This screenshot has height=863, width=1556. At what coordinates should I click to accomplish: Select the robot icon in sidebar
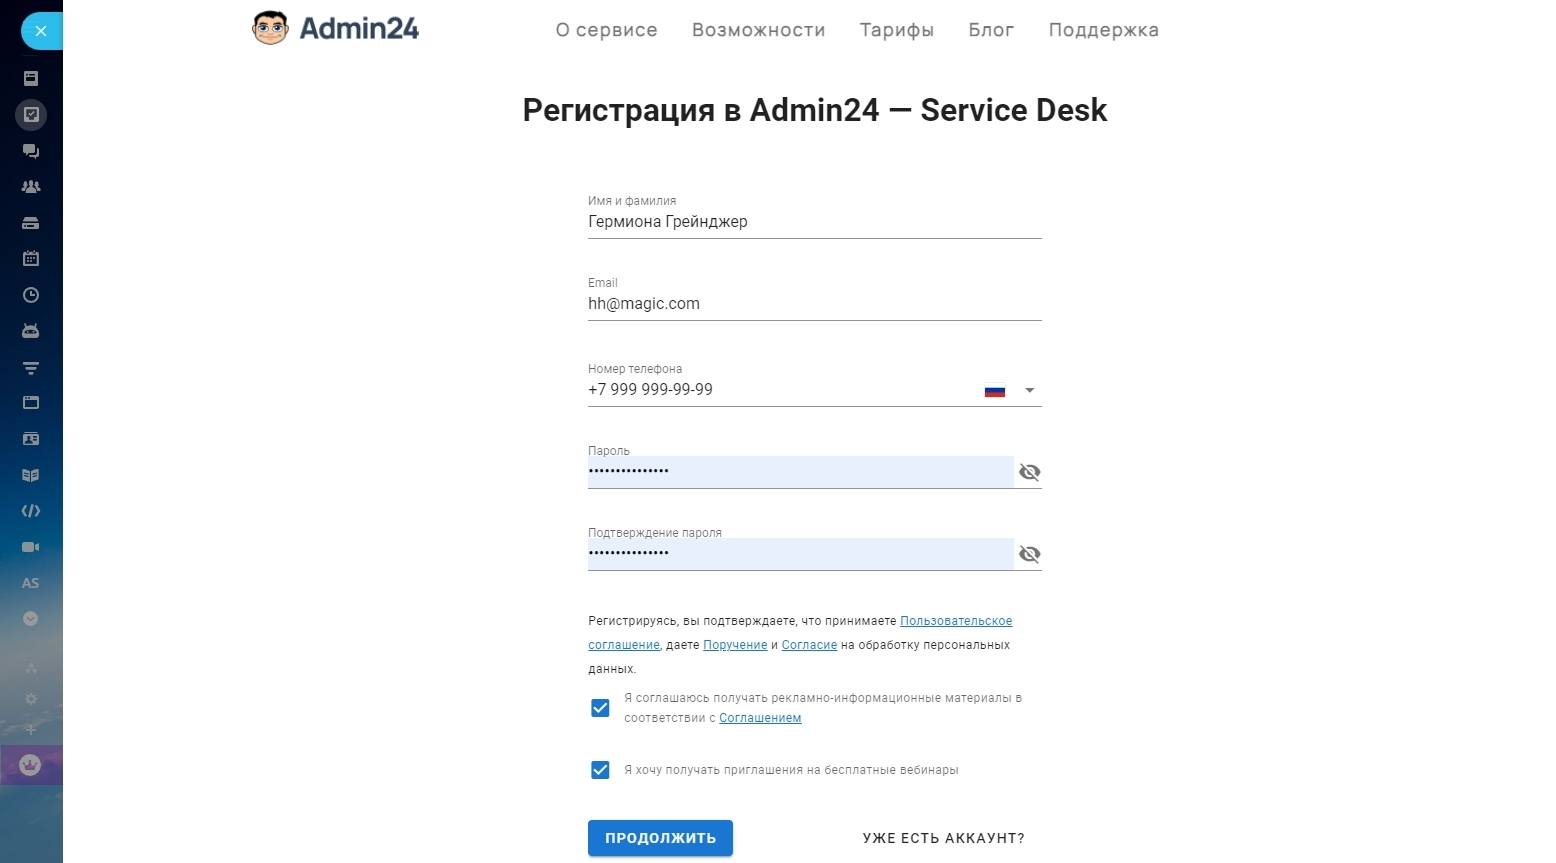coord(31,331)
